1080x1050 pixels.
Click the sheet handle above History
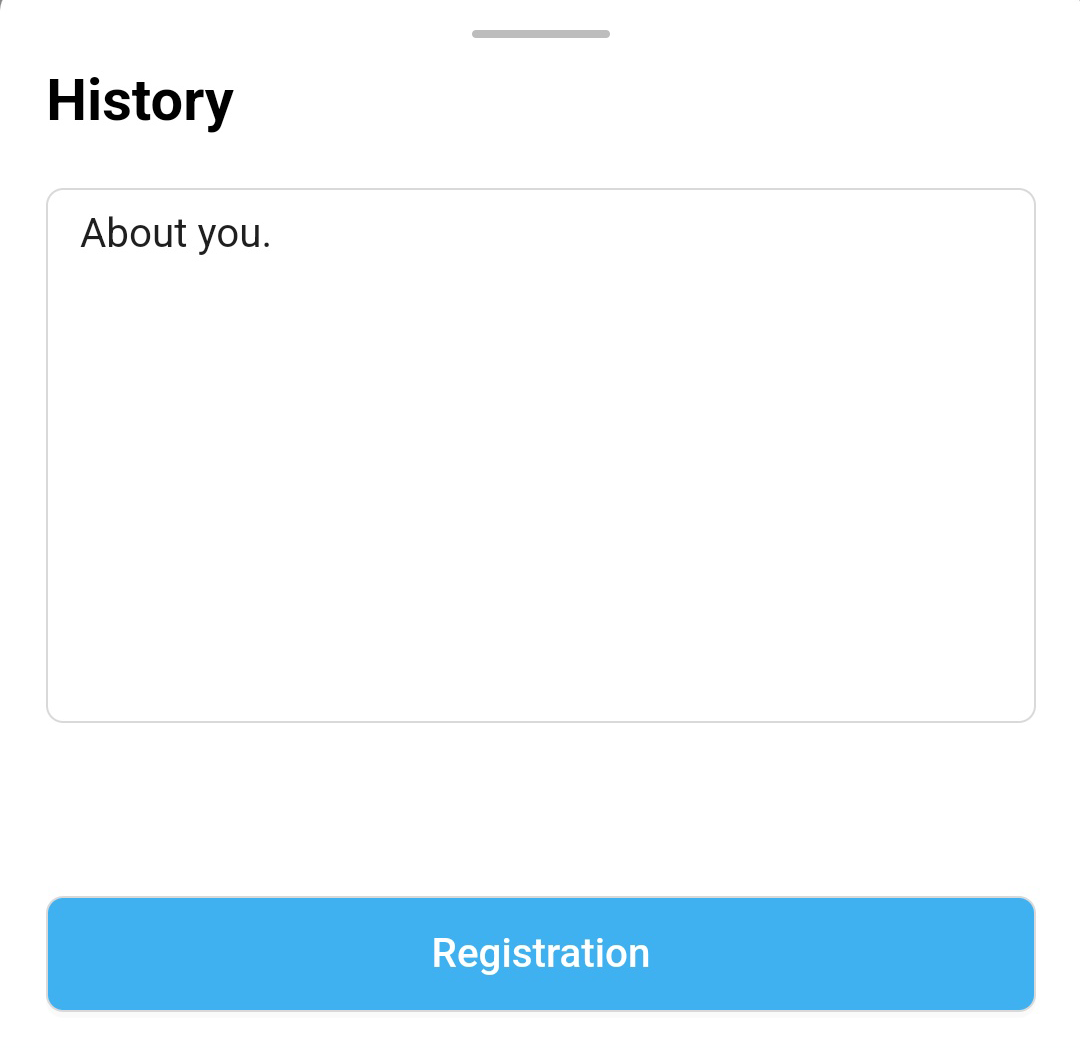point(540,34)
